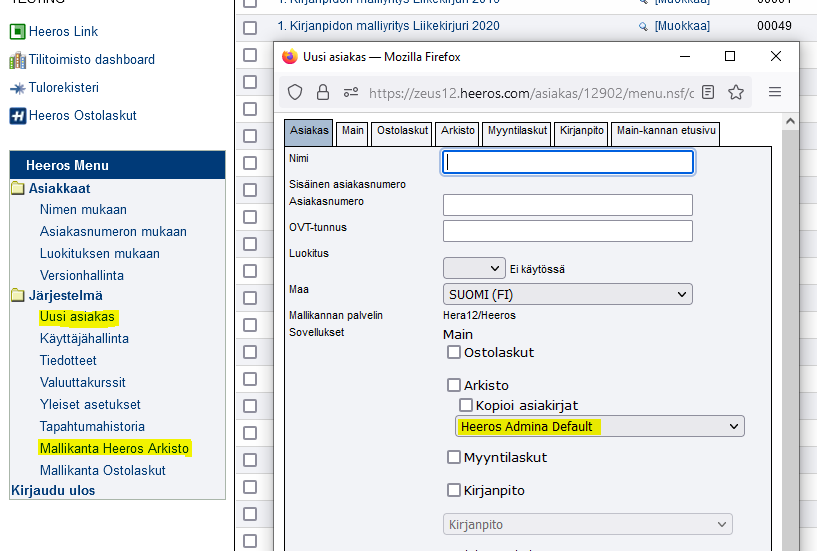Toggle reader view icon in address bar
Image resolution: width=817 pixels, height=551 pixels.
[x=708, y=92]
